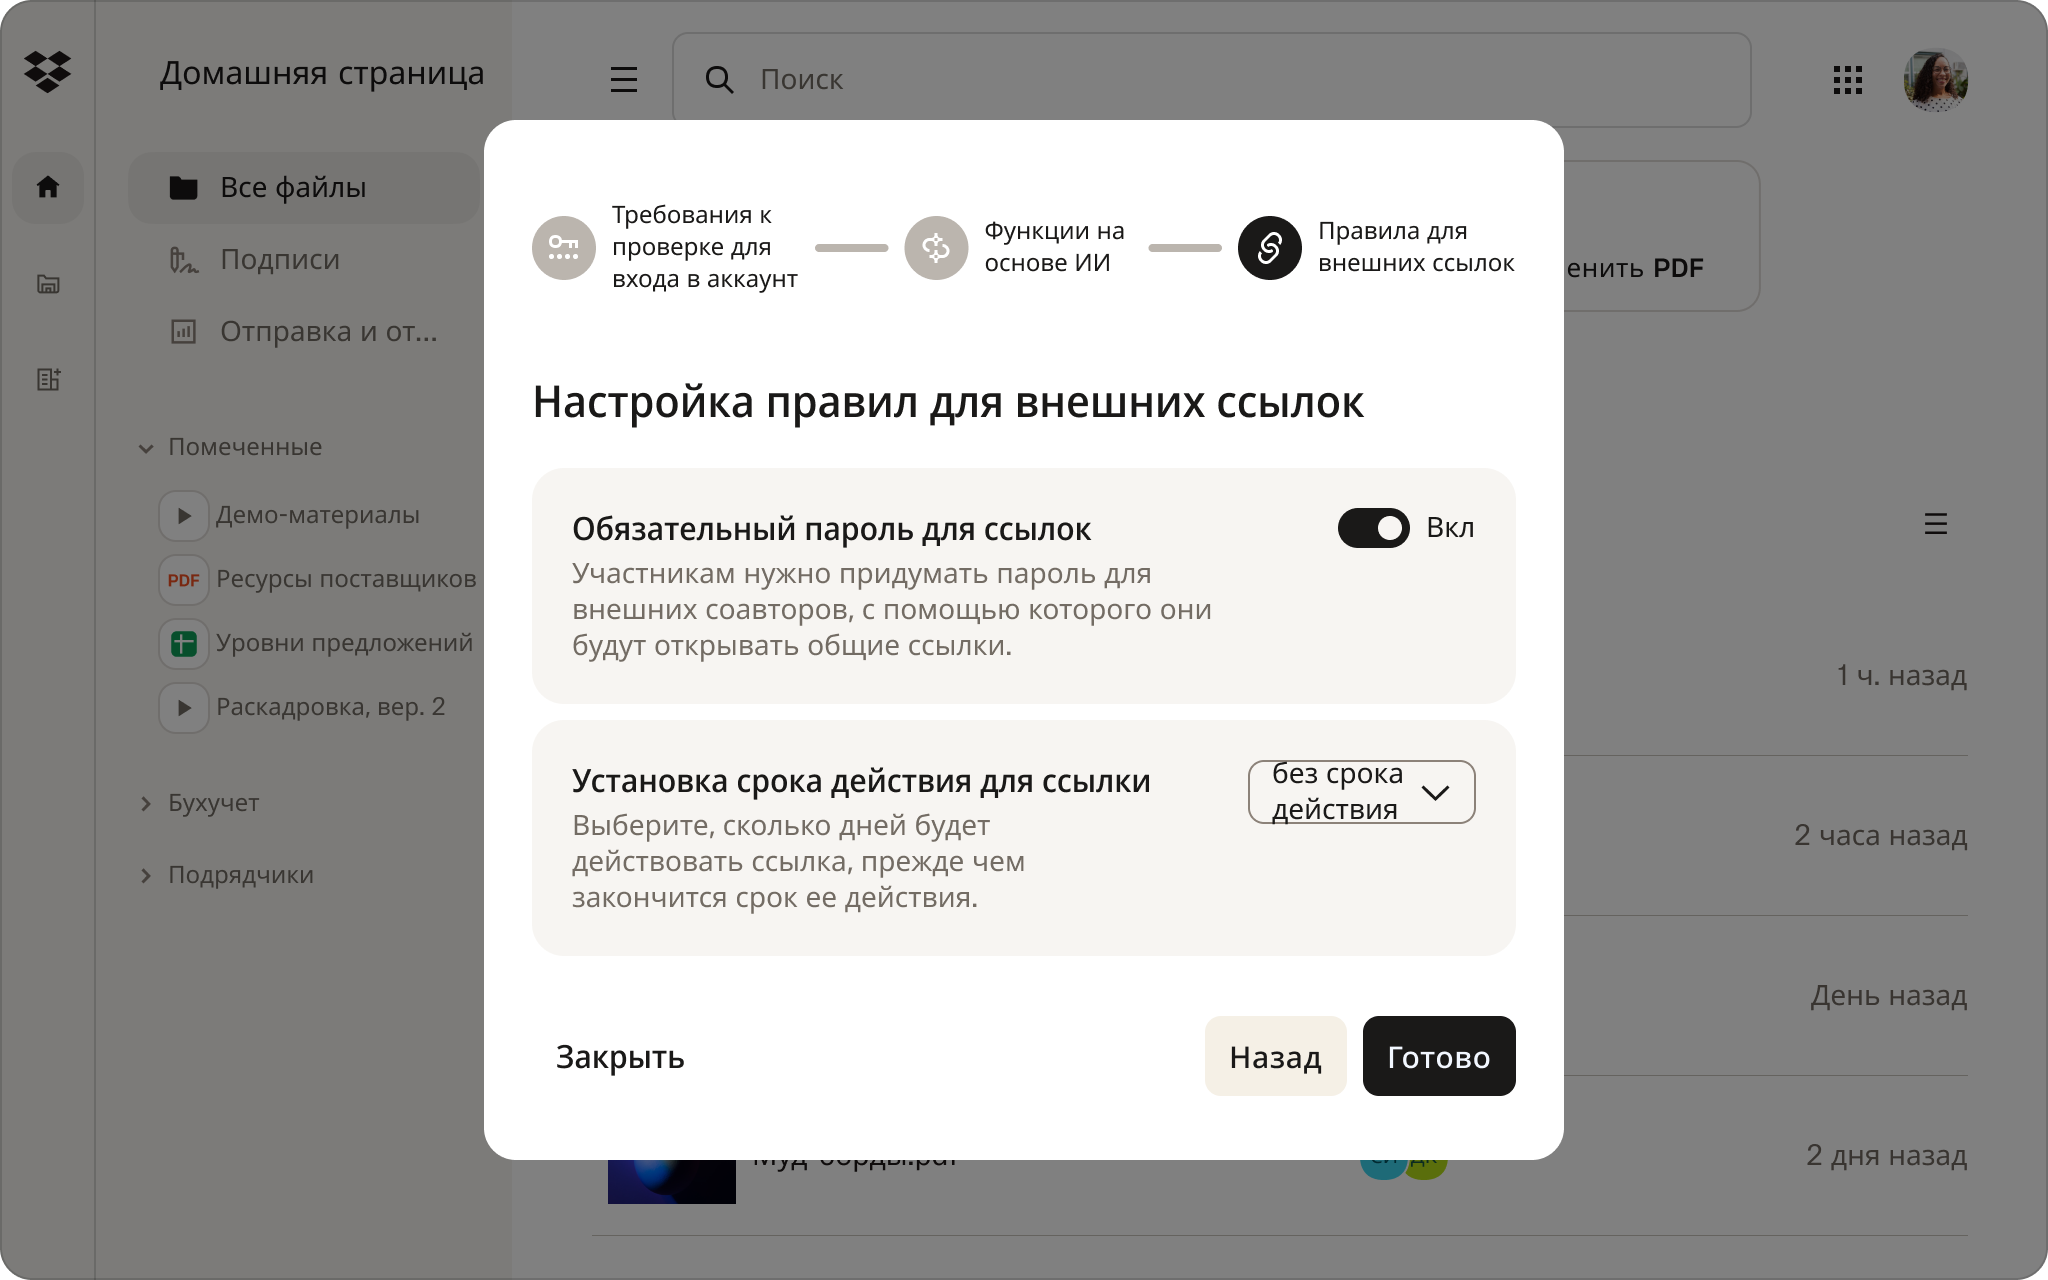The width and height of the screenshot is (2048, 1280).
Task: Expand the Бухучет folder
Action: click(x=146, y=803)
